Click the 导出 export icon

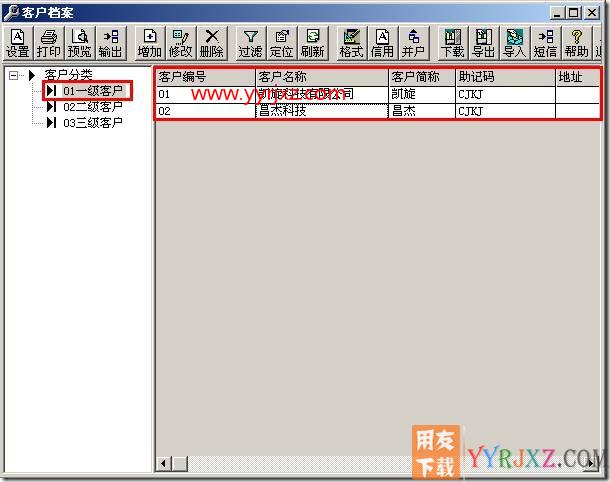pos(484,44)
